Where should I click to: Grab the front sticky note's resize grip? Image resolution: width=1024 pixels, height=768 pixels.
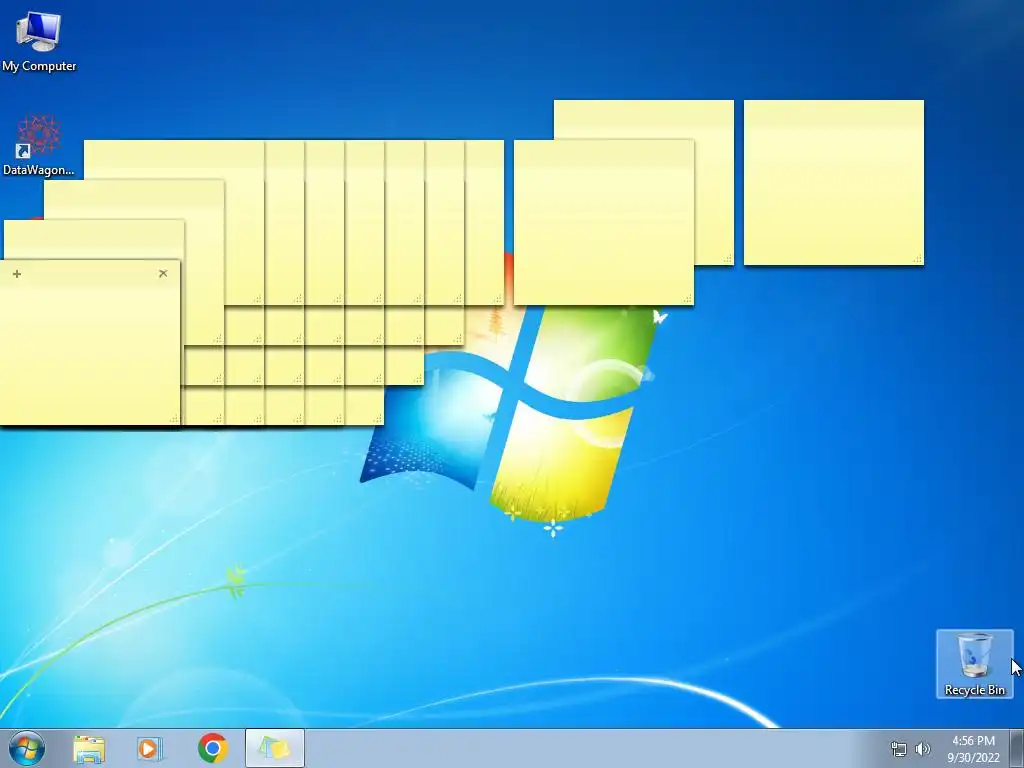coord(174,420)
